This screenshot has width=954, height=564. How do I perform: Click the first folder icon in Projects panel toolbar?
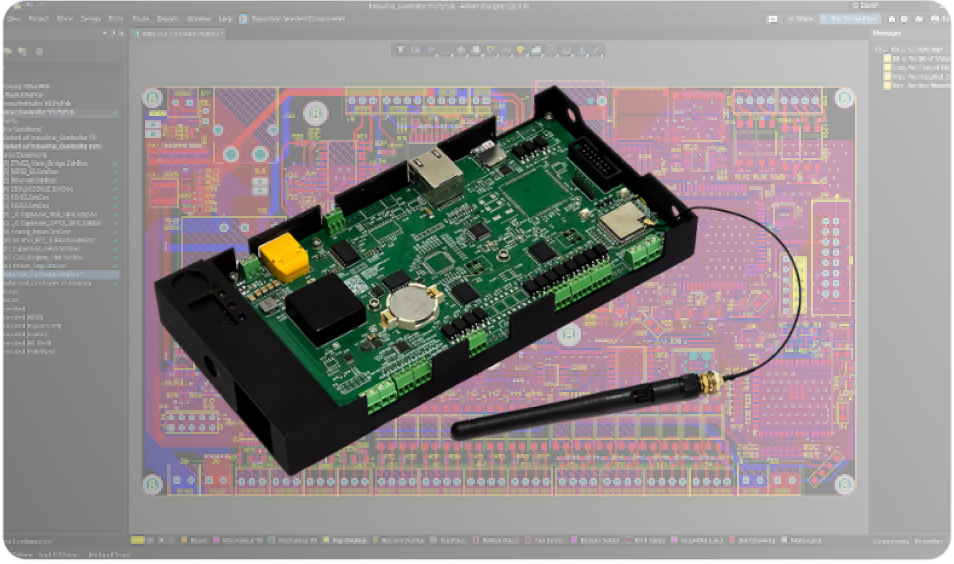click(x=7, y=51)
